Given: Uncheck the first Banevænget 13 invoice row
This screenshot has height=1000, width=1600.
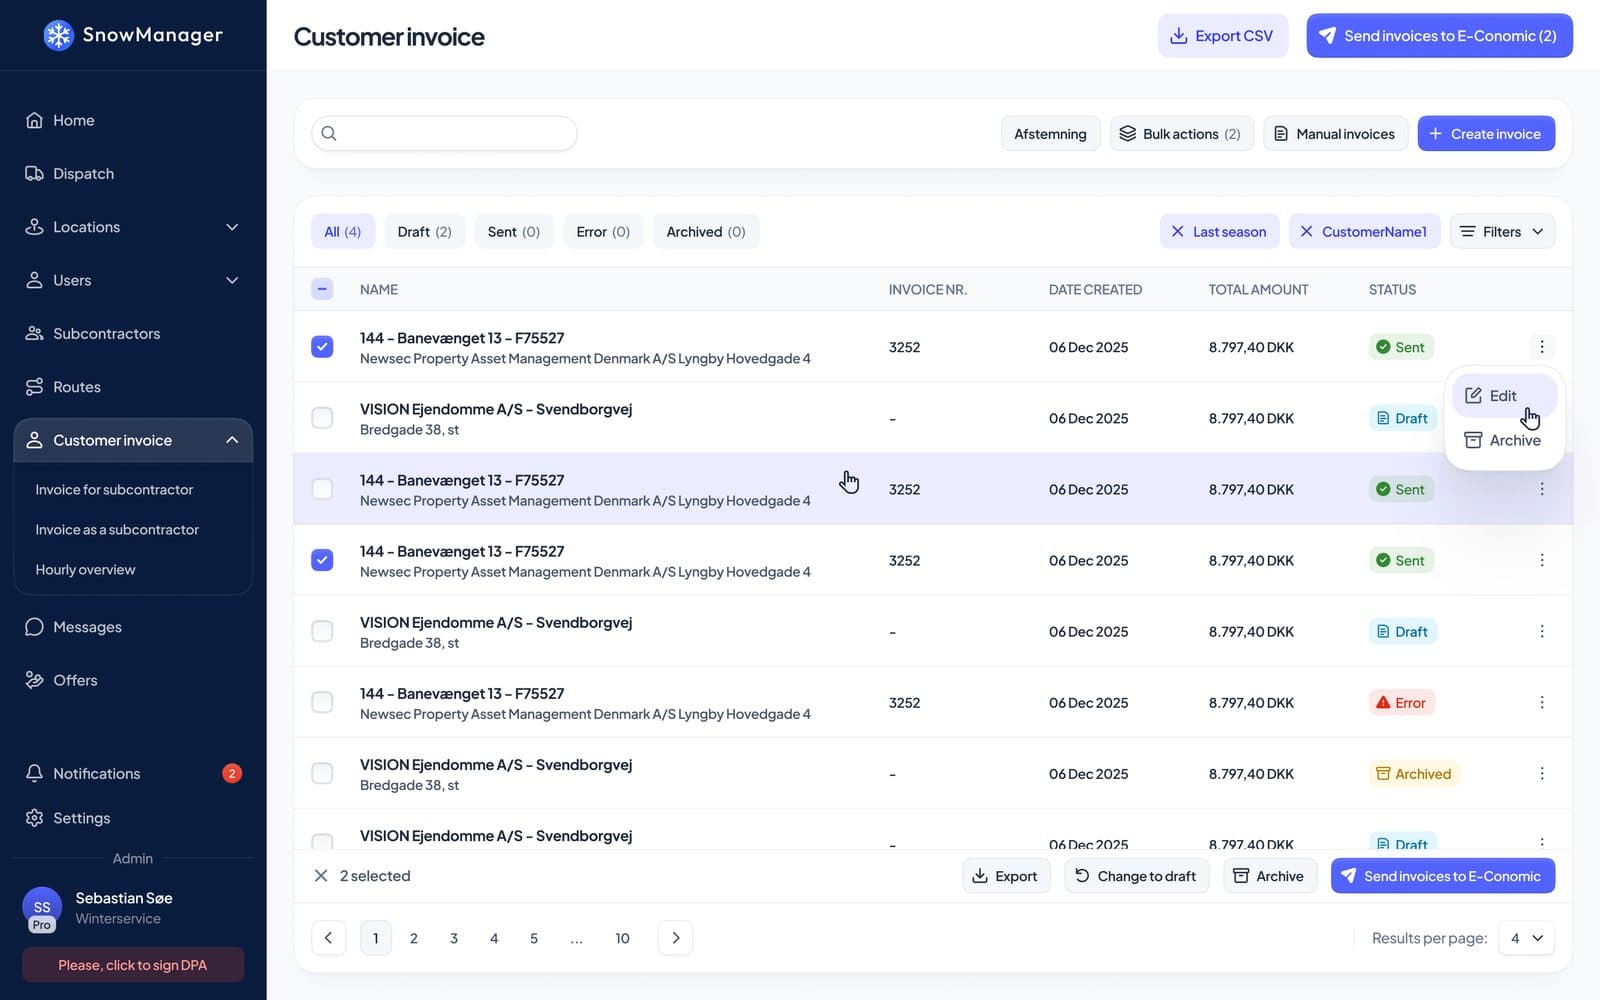Looking at the screenshot, I should (322, 346).
